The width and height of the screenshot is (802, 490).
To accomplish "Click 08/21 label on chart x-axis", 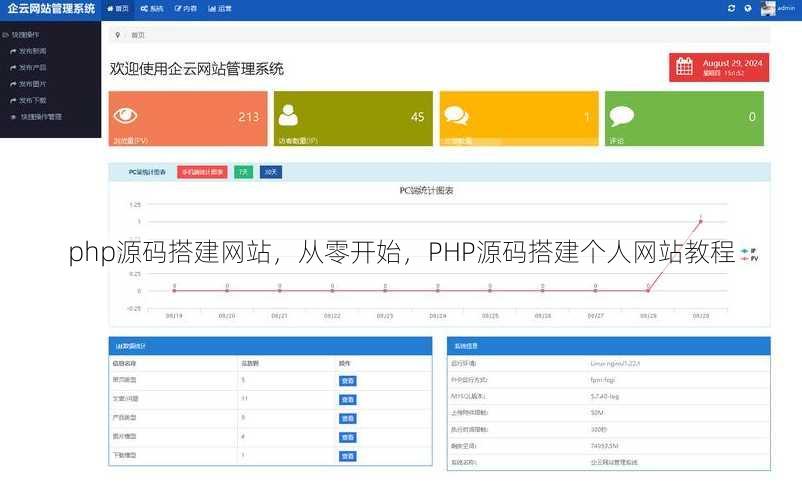I will coord(279,316).
